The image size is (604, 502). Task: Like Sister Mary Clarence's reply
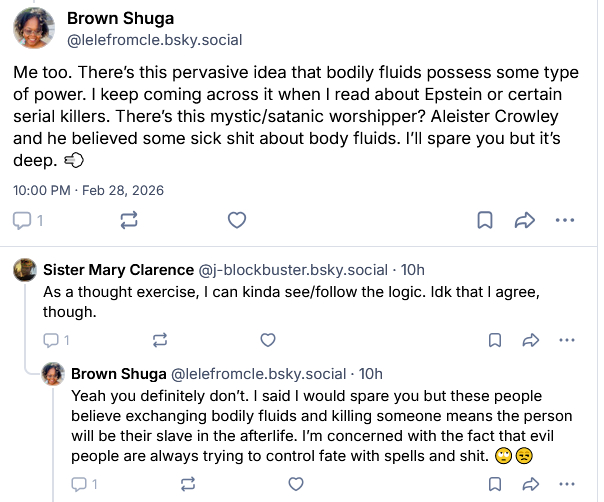tap(268, 340)
